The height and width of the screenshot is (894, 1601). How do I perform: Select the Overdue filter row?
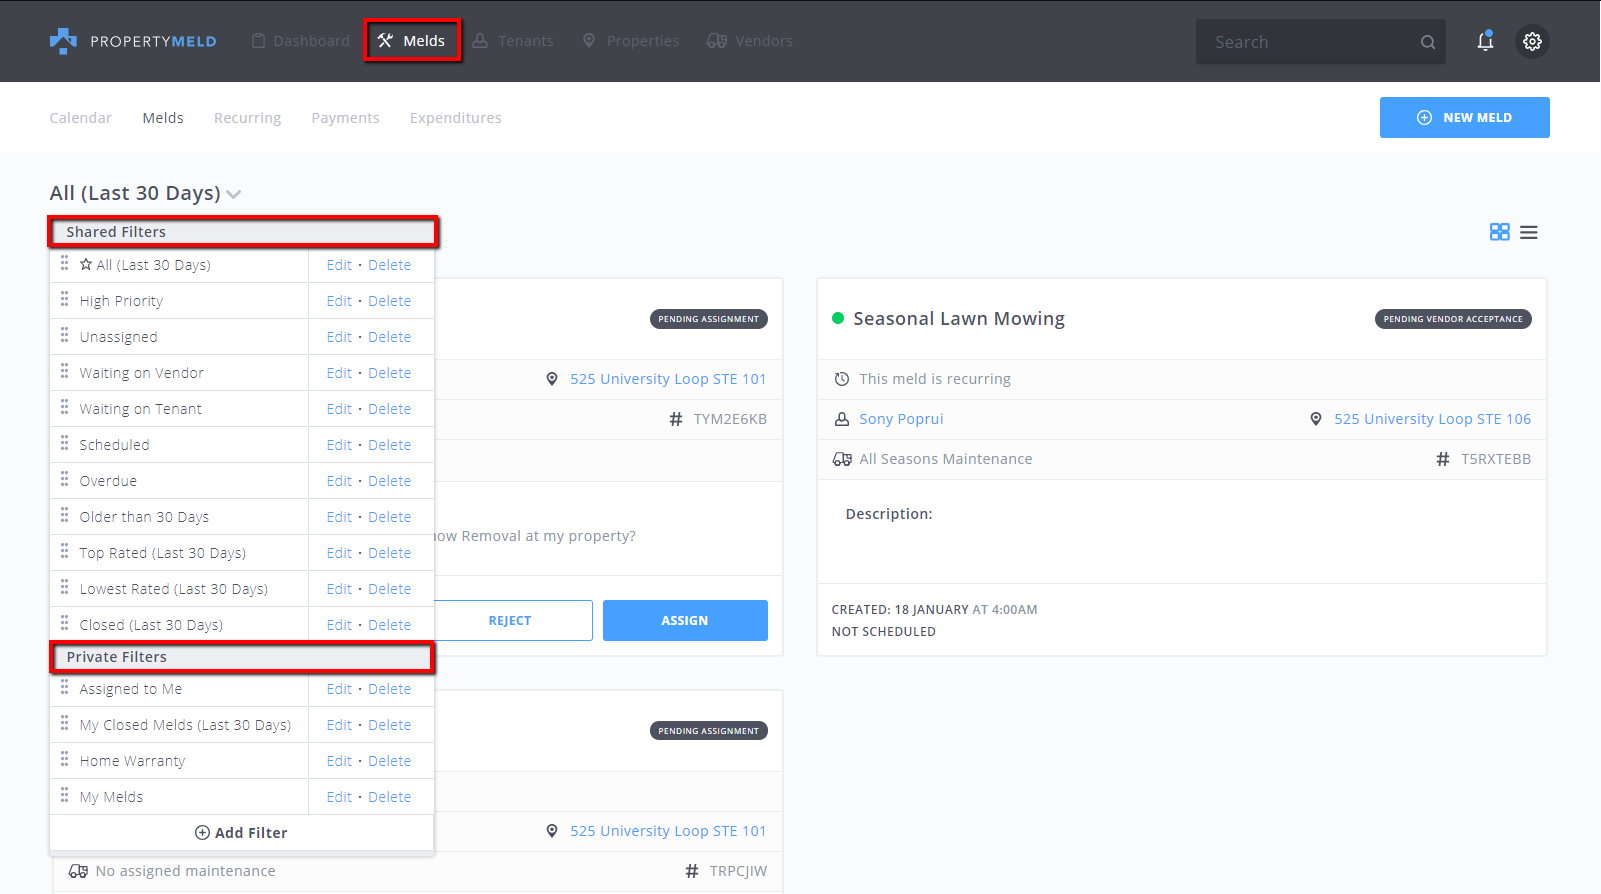point(108,481)
